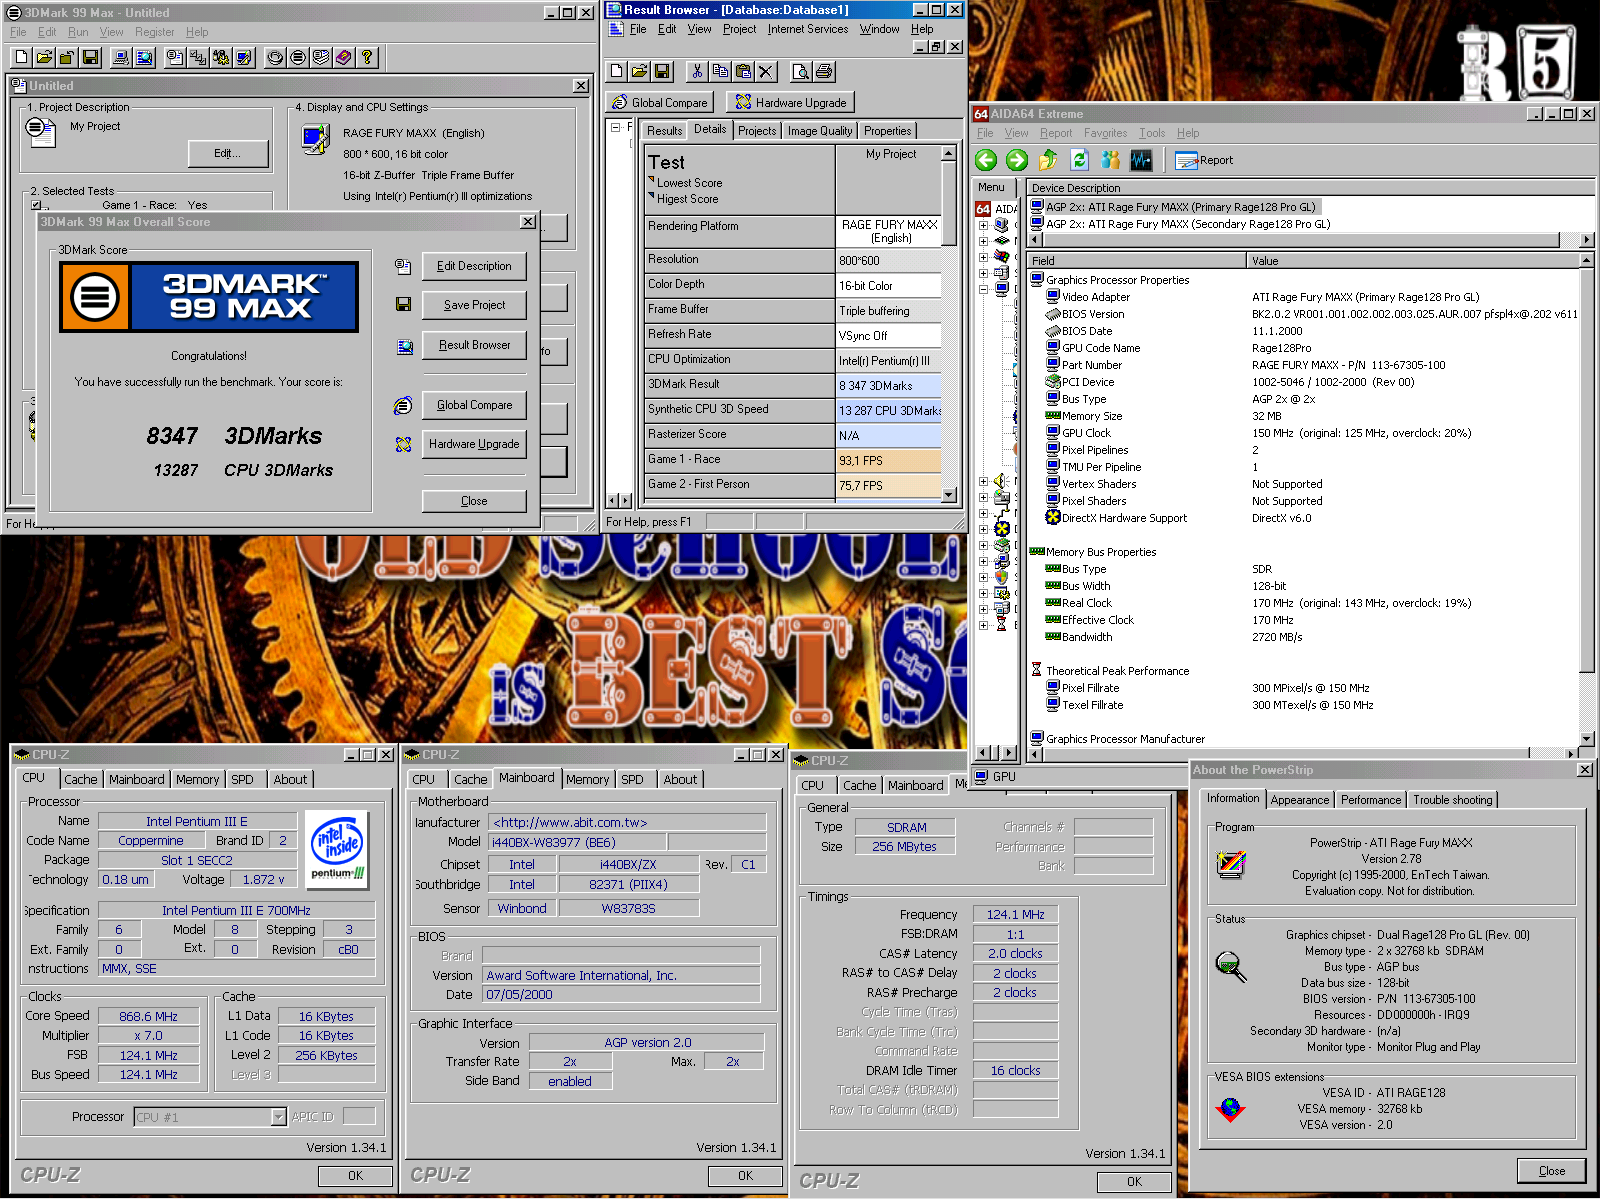Open Favorites menu in AIDA64
Image resolution: width=1600 pixels, height=1200 pixels.
pos(1105,133)
